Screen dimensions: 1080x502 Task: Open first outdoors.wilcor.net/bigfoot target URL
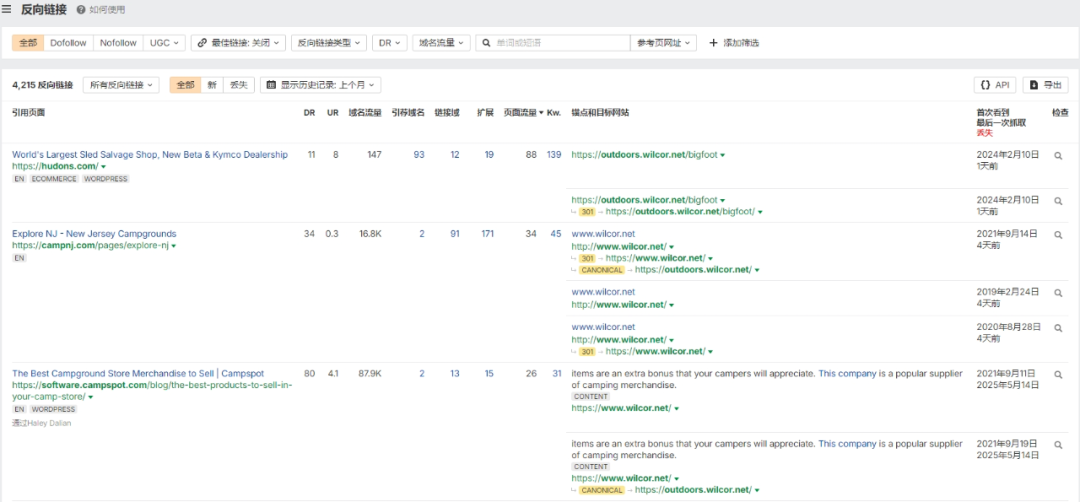tap(645, 156)
